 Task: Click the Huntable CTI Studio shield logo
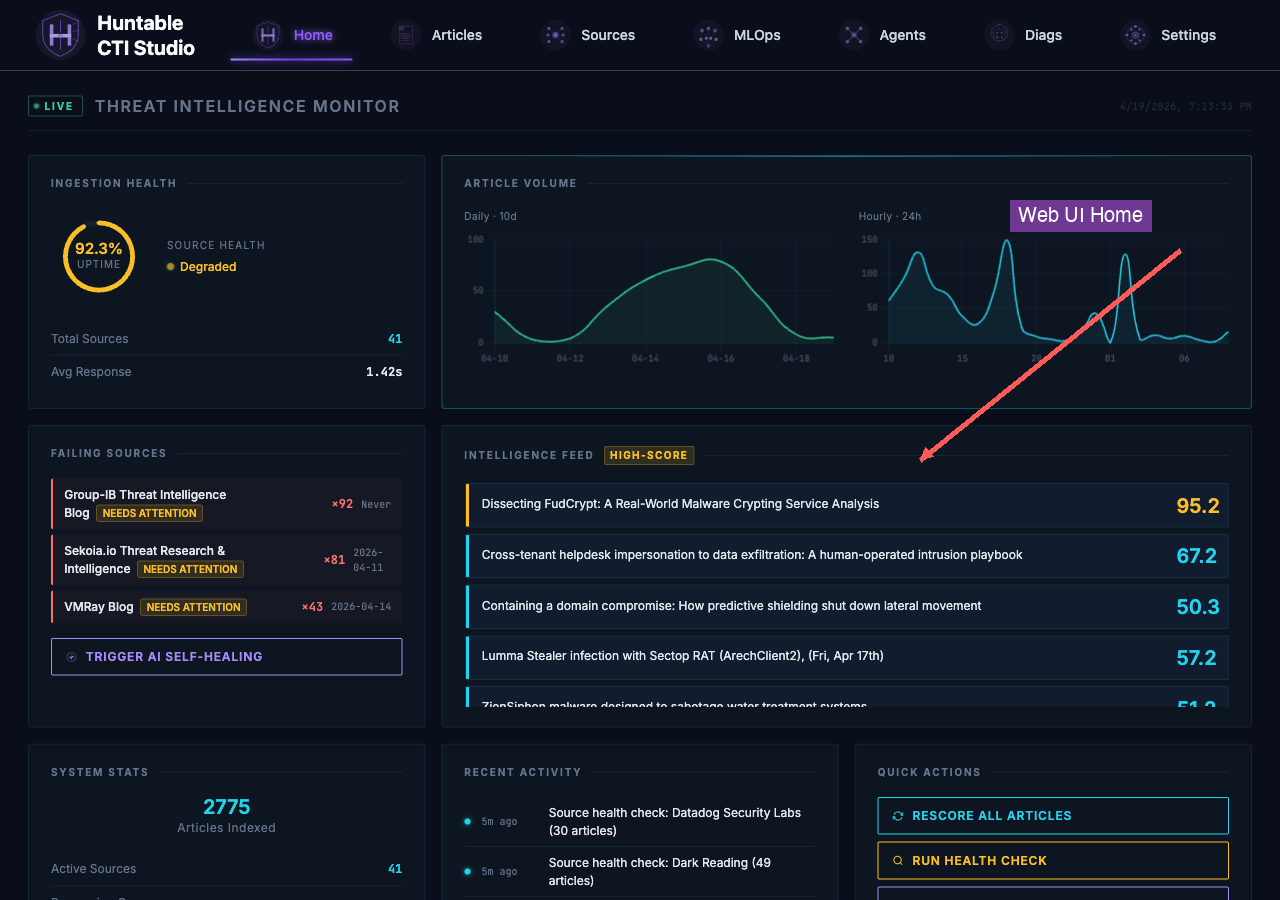(60, 35)
